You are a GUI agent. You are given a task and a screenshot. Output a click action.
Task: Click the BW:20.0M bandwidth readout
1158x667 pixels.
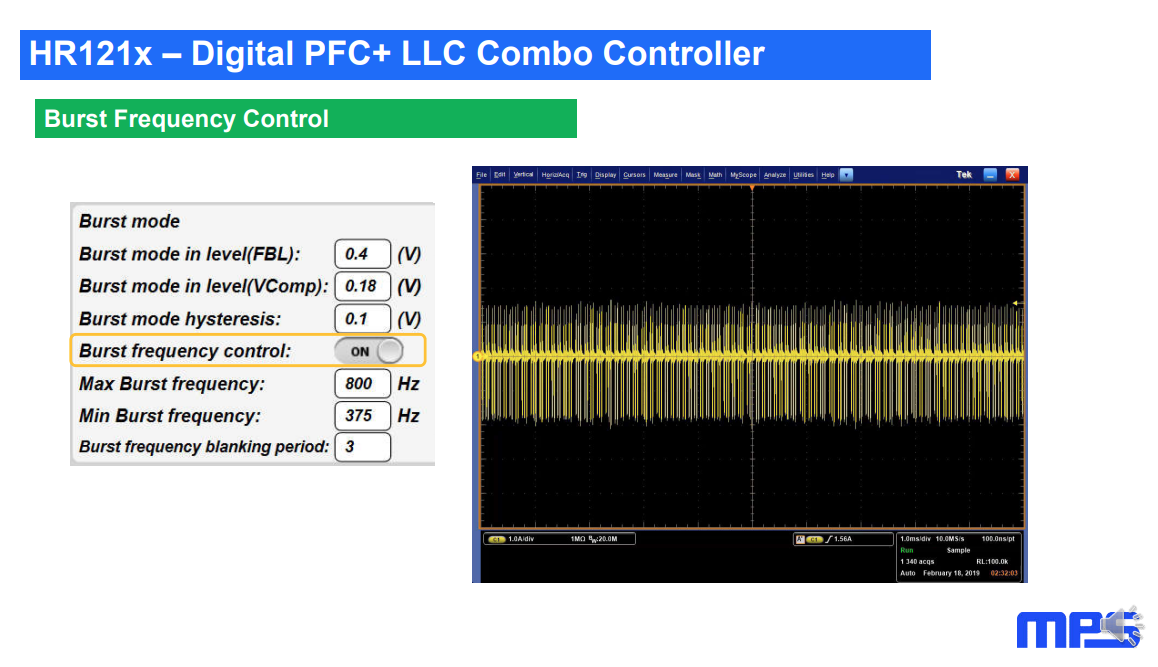(603, 539)
